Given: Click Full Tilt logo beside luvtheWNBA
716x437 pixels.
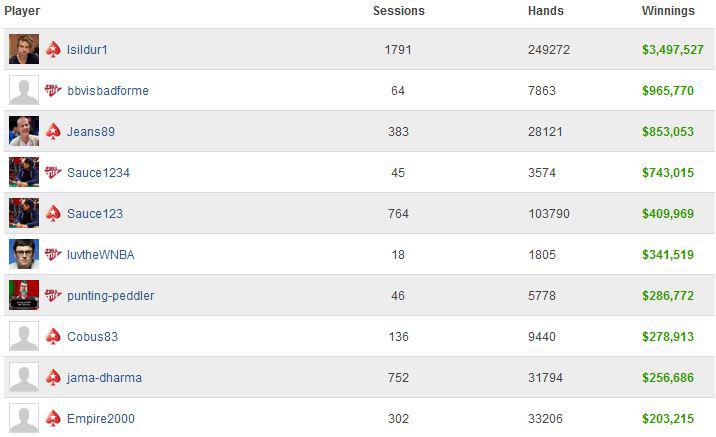Looking at the screenshot, I should [x=53, y=254].
